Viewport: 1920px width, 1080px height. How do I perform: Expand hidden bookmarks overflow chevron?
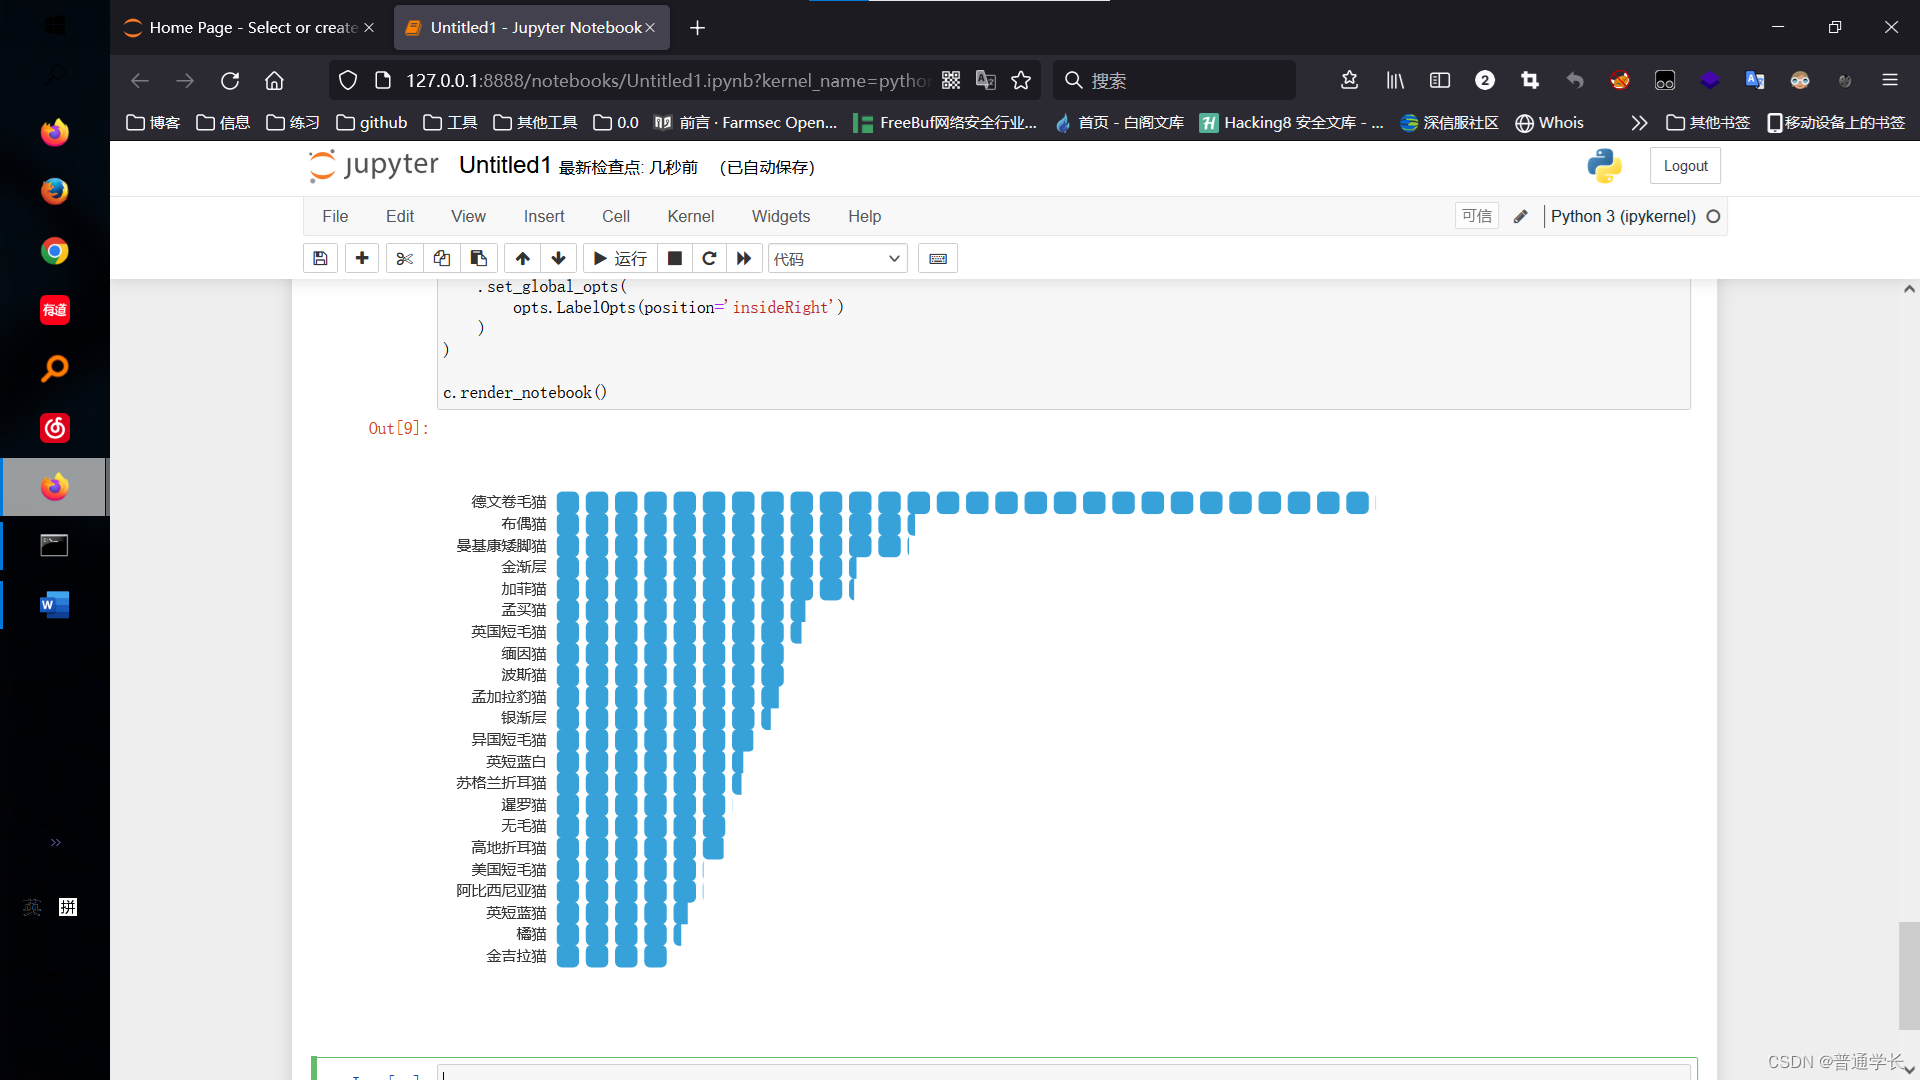point(1638,123)
